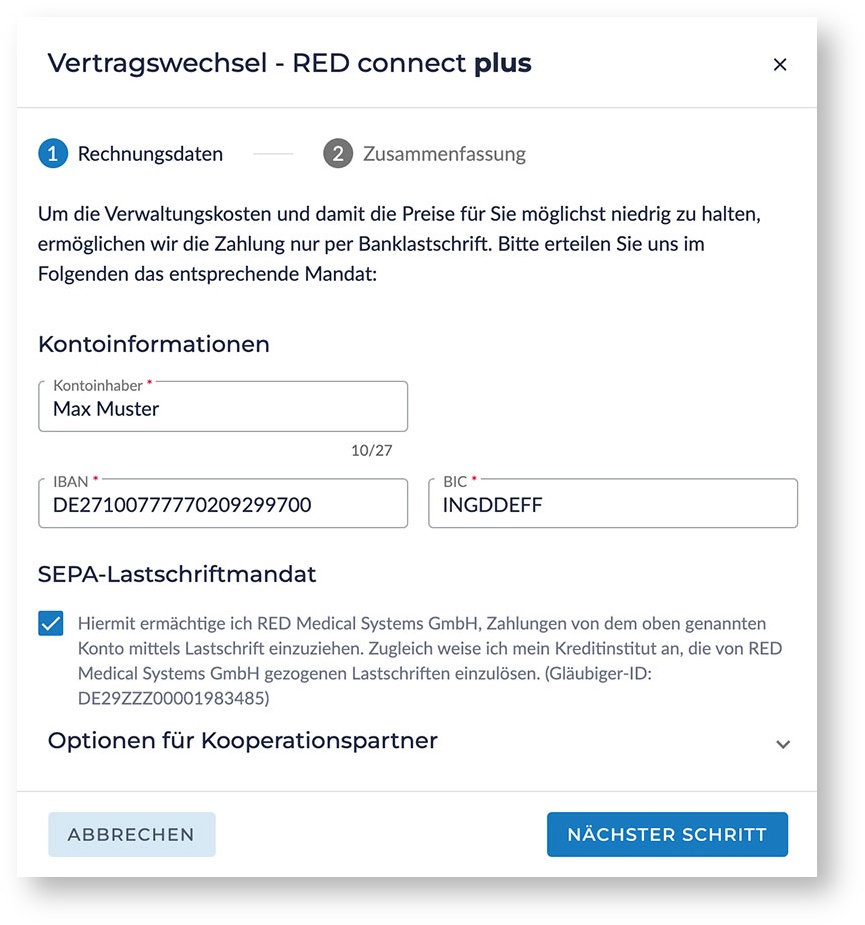Go to the Zusammenfassung step label
The height and width of the screenshot is (925, 865).
444,154
